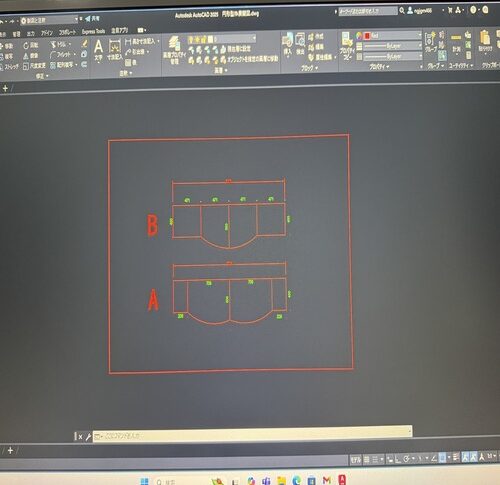
Task: Toggle highlighted object snap button in status bar
Action: (x=442, y=458)
